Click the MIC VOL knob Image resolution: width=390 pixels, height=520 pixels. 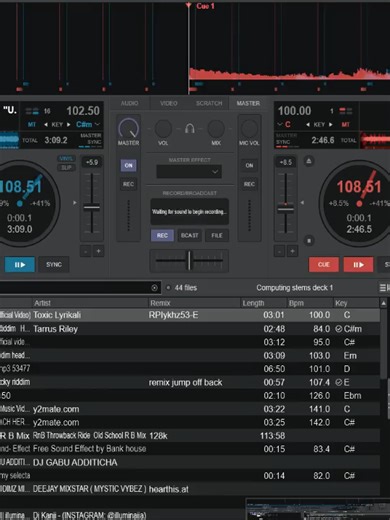point(249,128)
